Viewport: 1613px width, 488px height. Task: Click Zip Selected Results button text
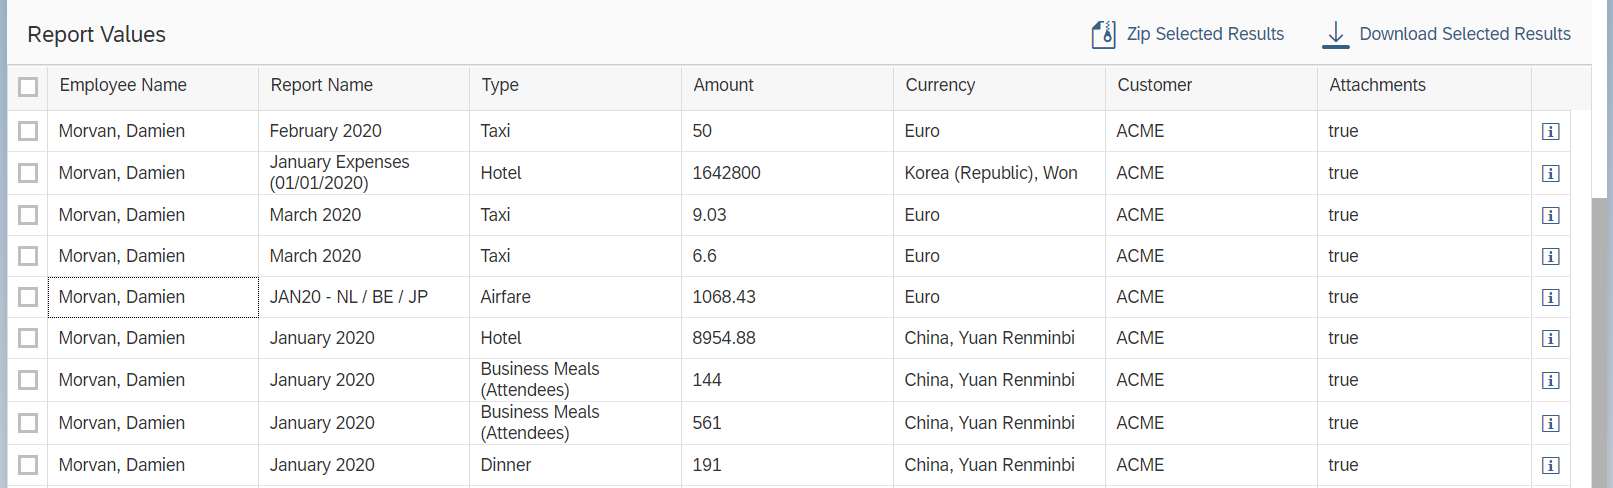pyautogui.click(x=1205, y=34)
